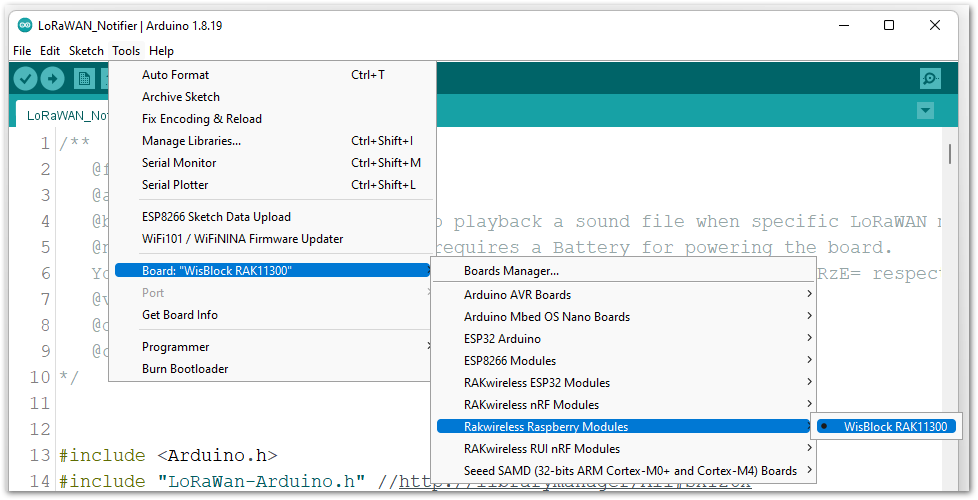The image size is (978, 500).
Task: Open the Edit menu
Action: click(50, 51)
